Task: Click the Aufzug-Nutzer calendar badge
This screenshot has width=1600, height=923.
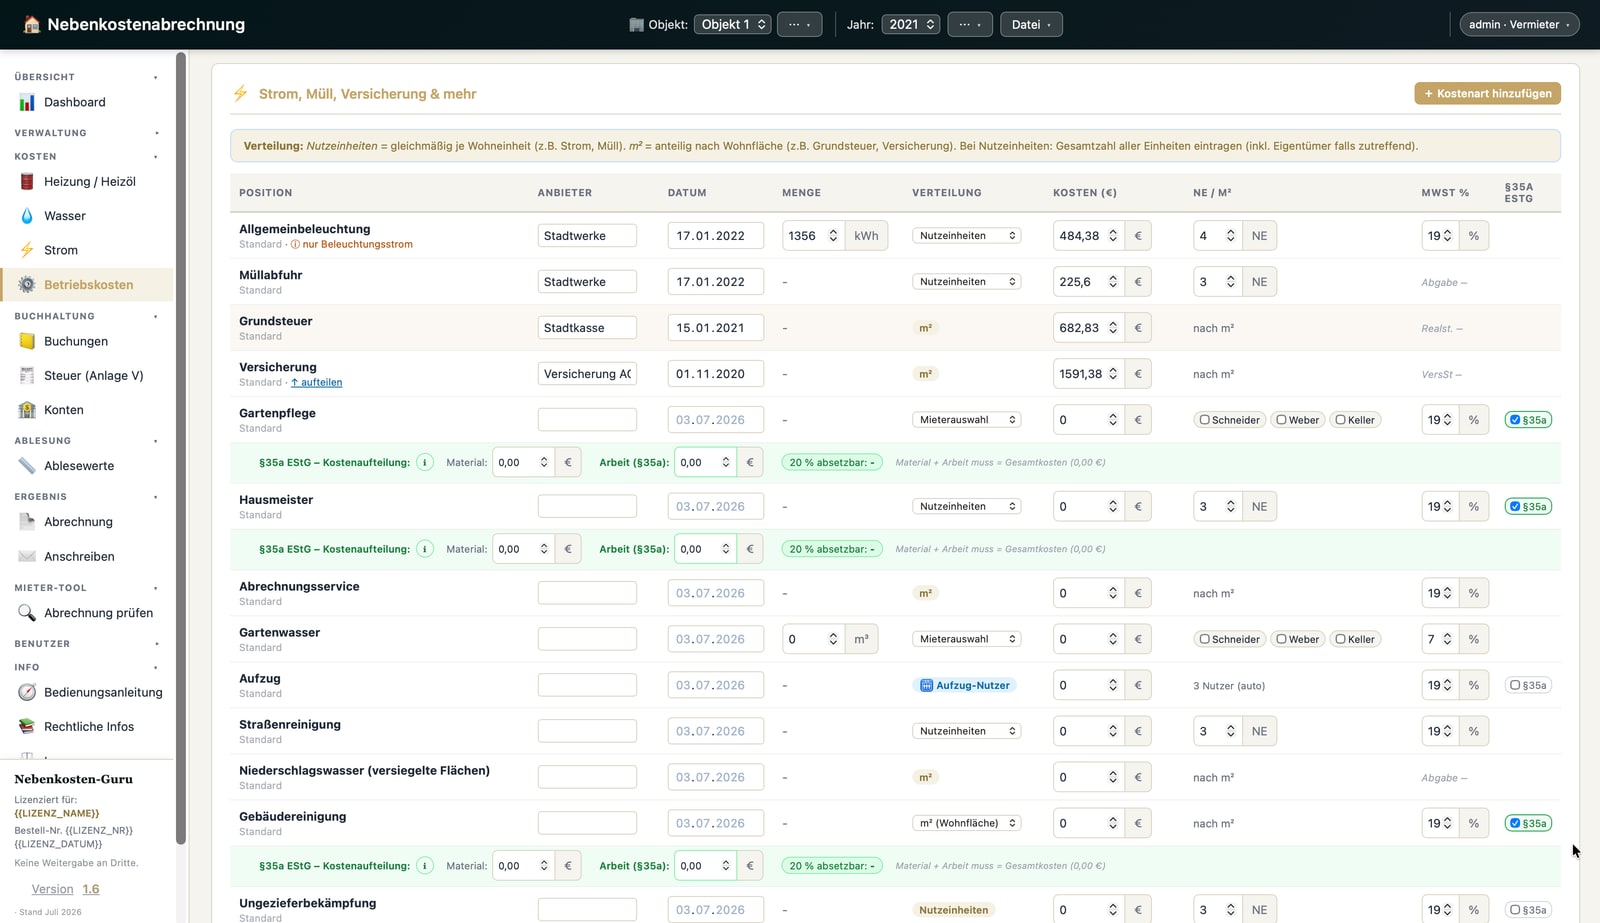Action: 965,685
